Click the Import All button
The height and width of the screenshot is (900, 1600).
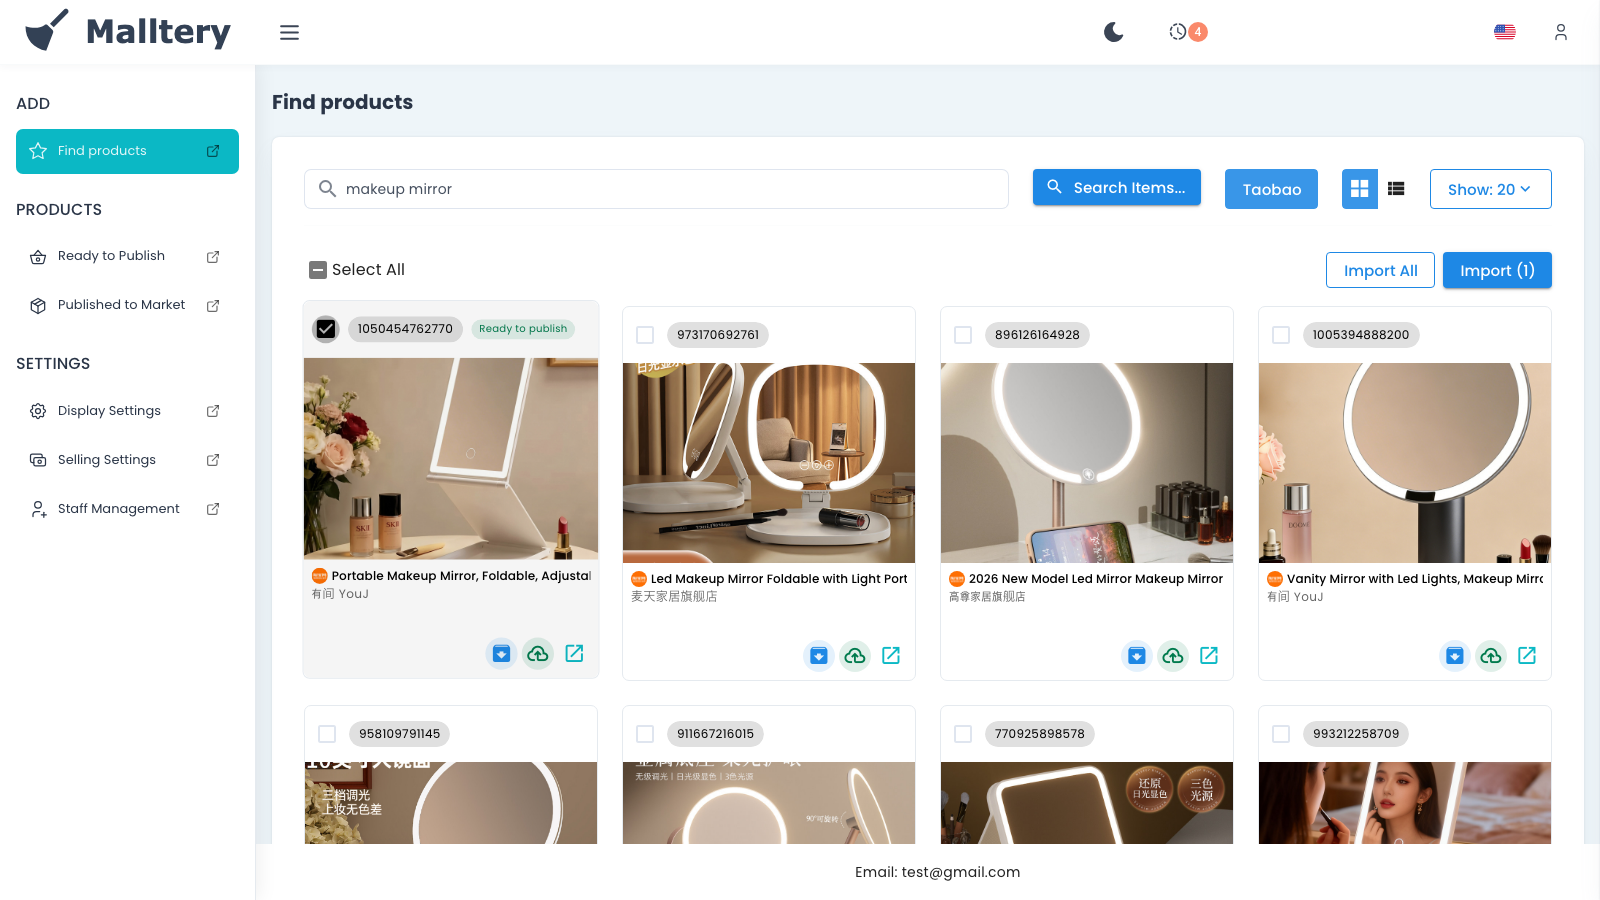[1380, 270]
